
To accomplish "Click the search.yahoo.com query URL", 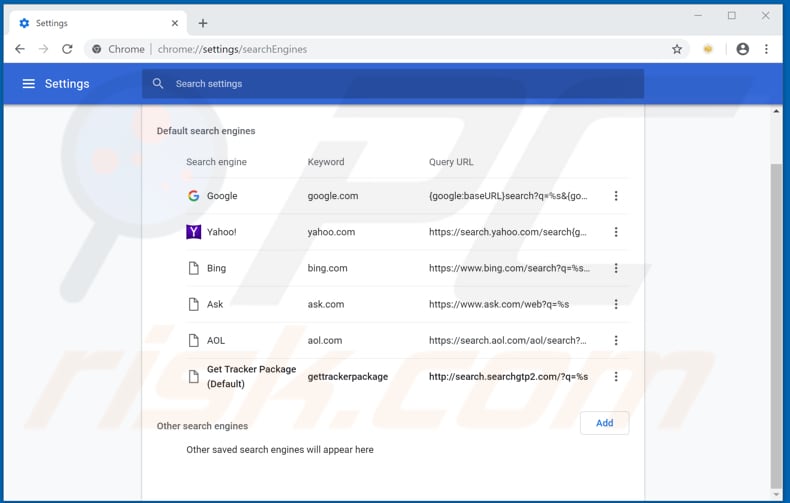I will tap(508, 232).
